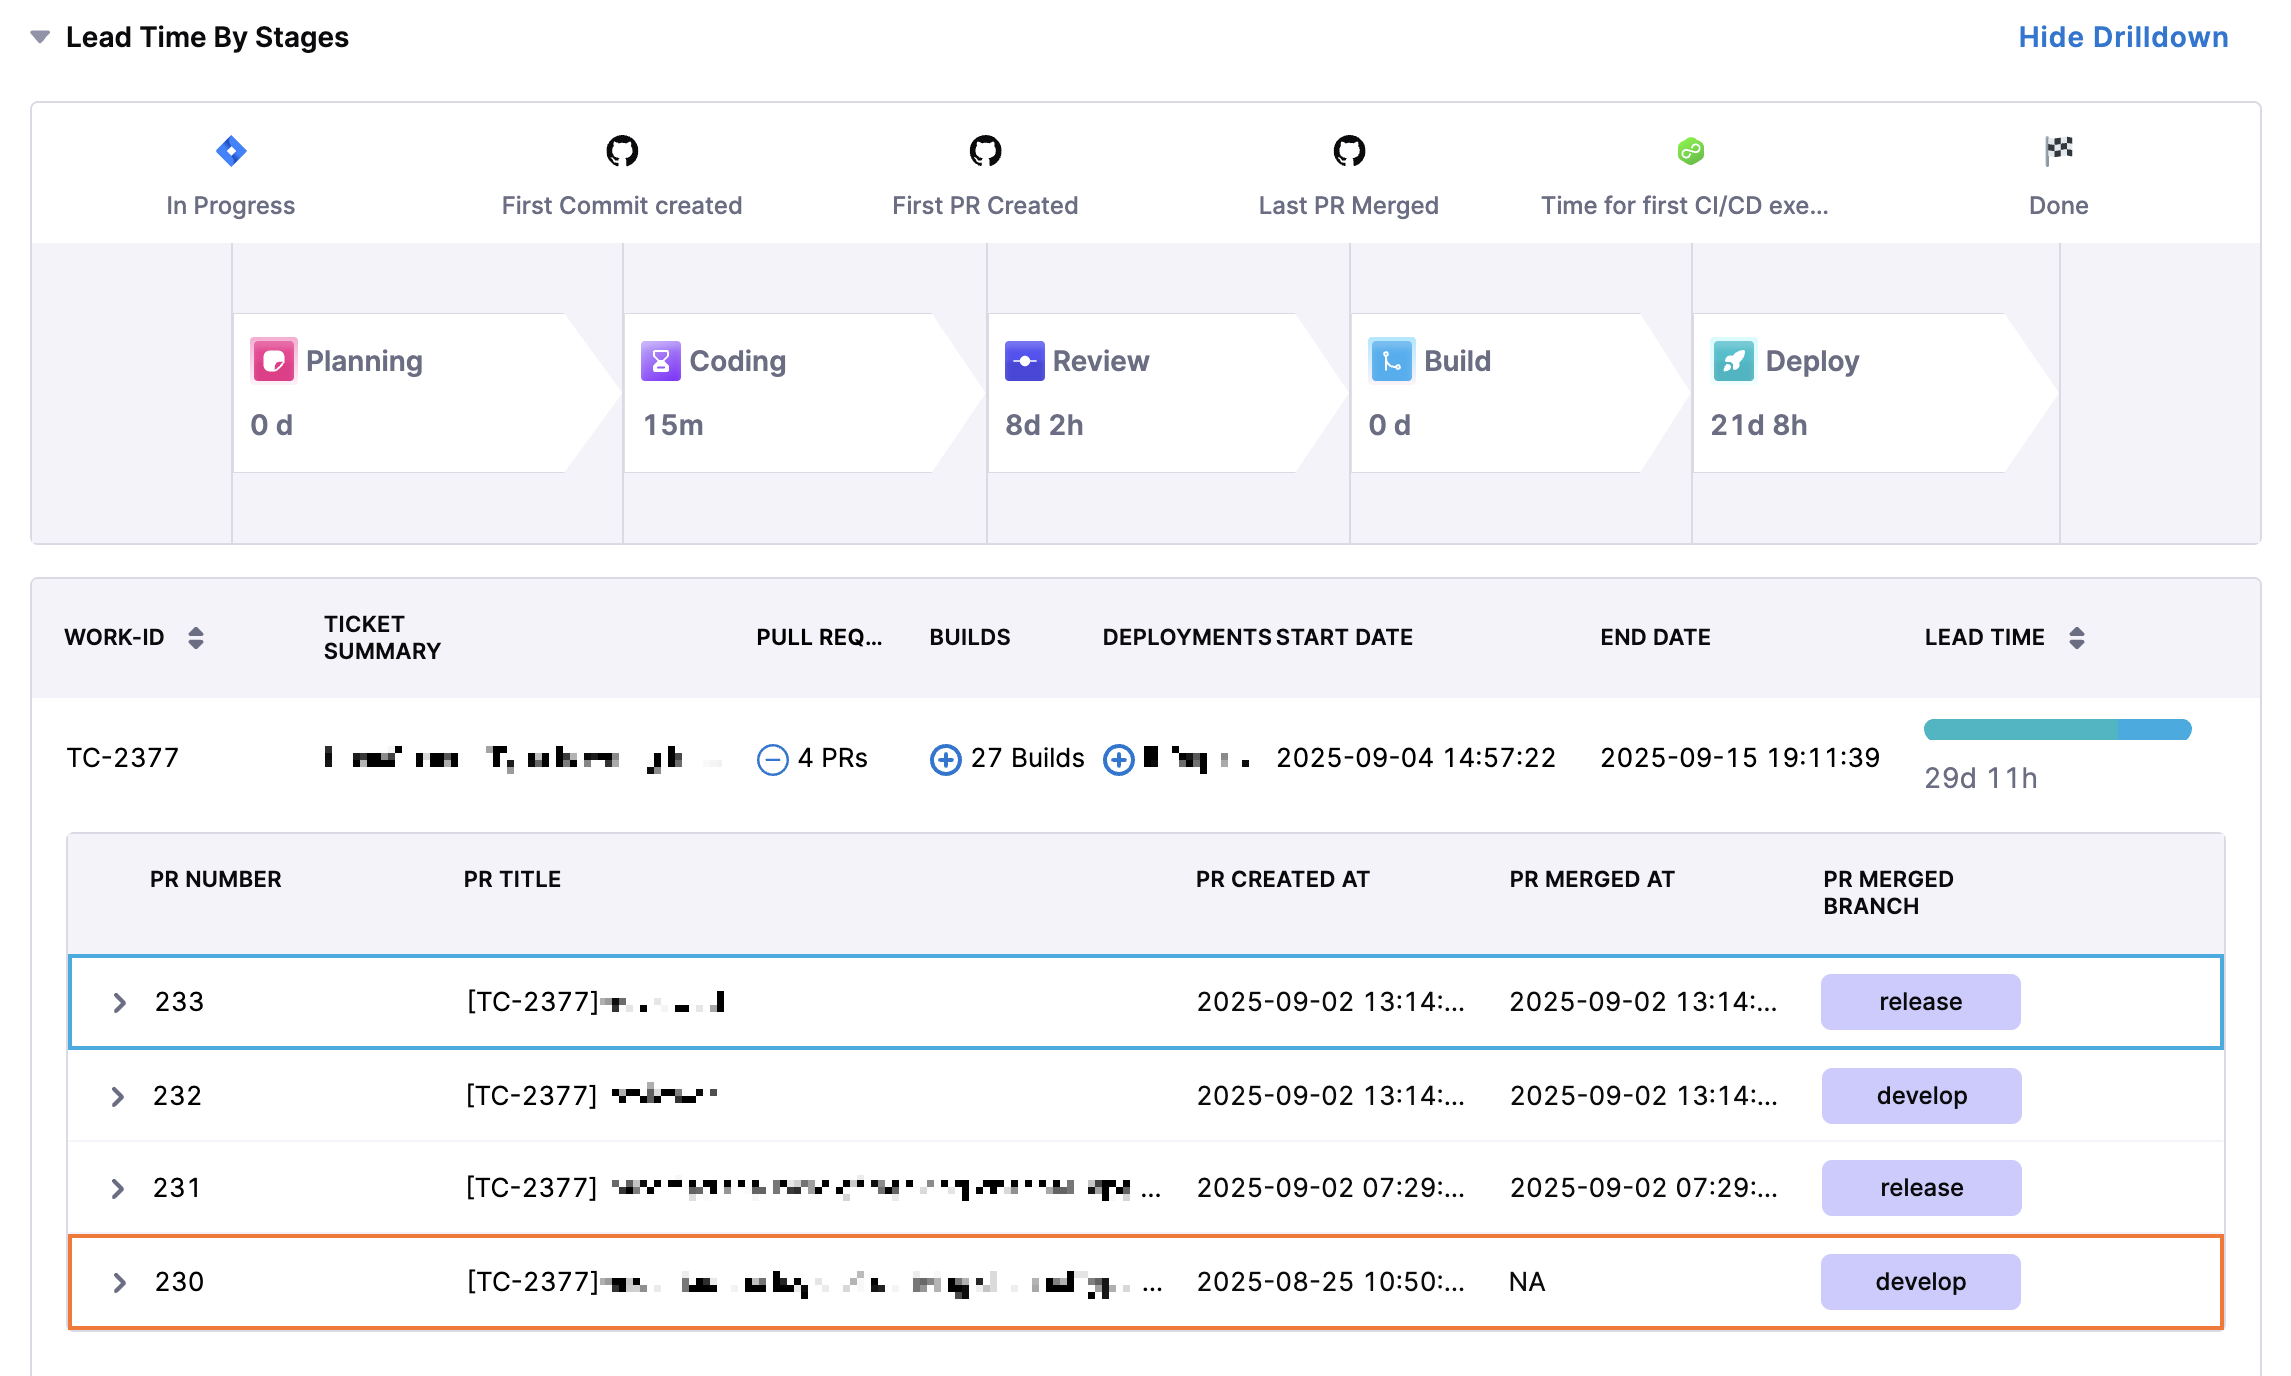Click the purple Coding hourglass icon
The image size is (2291, 1376).
coord(660,360)
